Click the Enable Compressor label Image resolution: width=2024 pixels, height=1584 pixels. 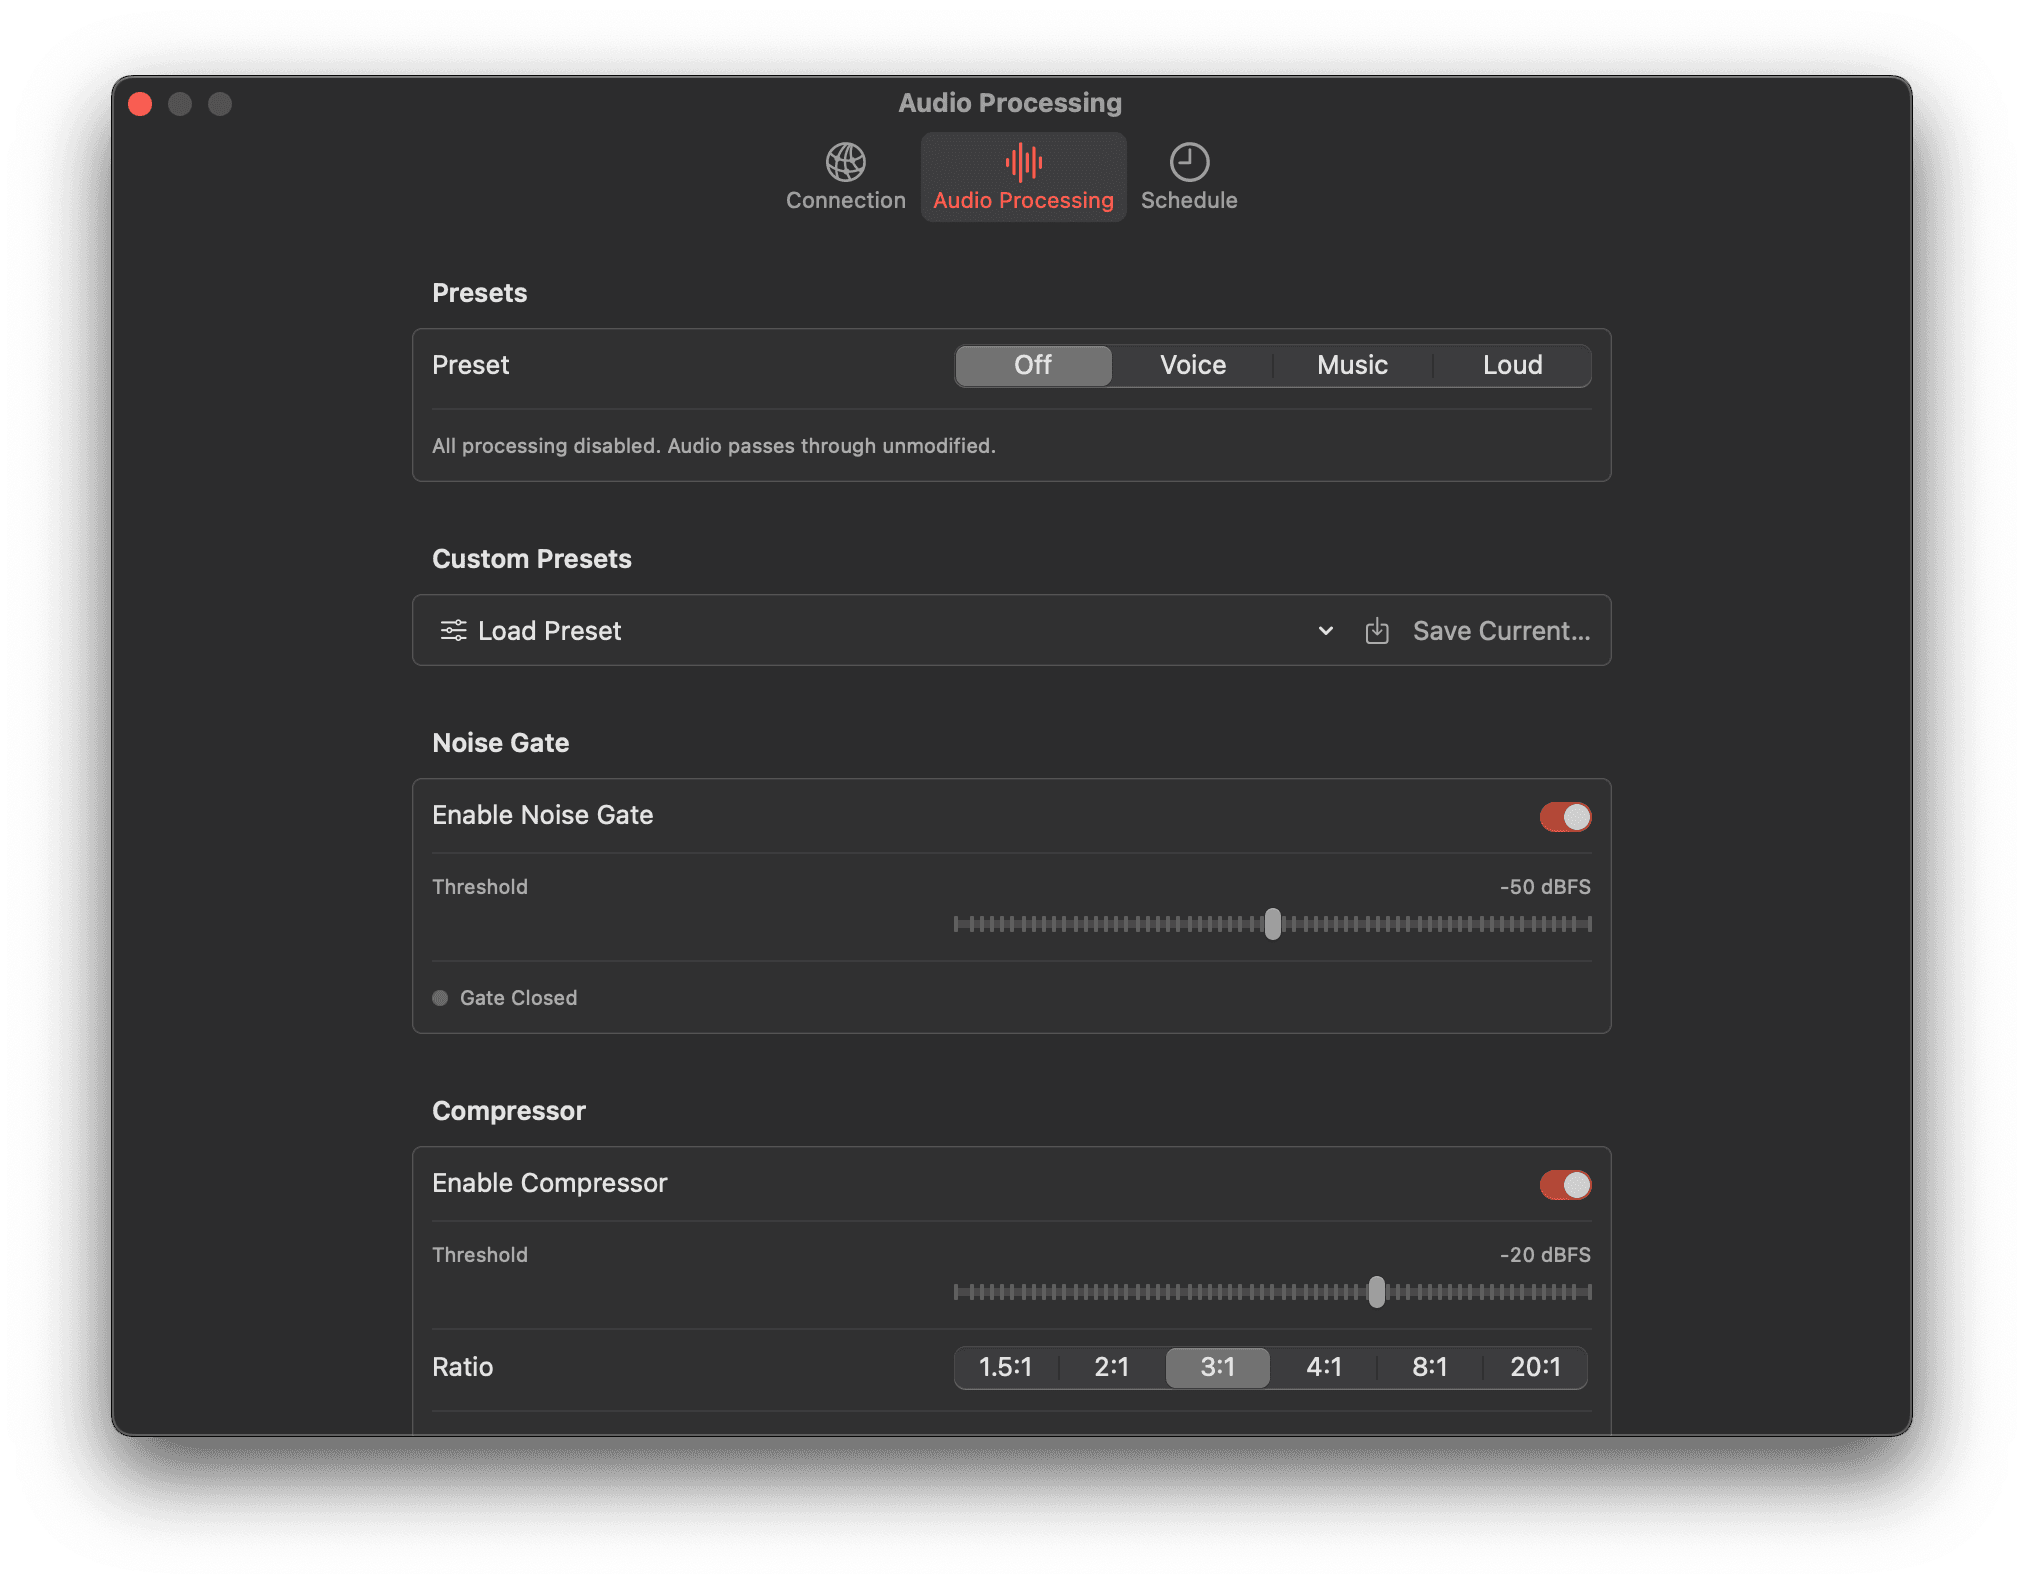[549, 1183]
